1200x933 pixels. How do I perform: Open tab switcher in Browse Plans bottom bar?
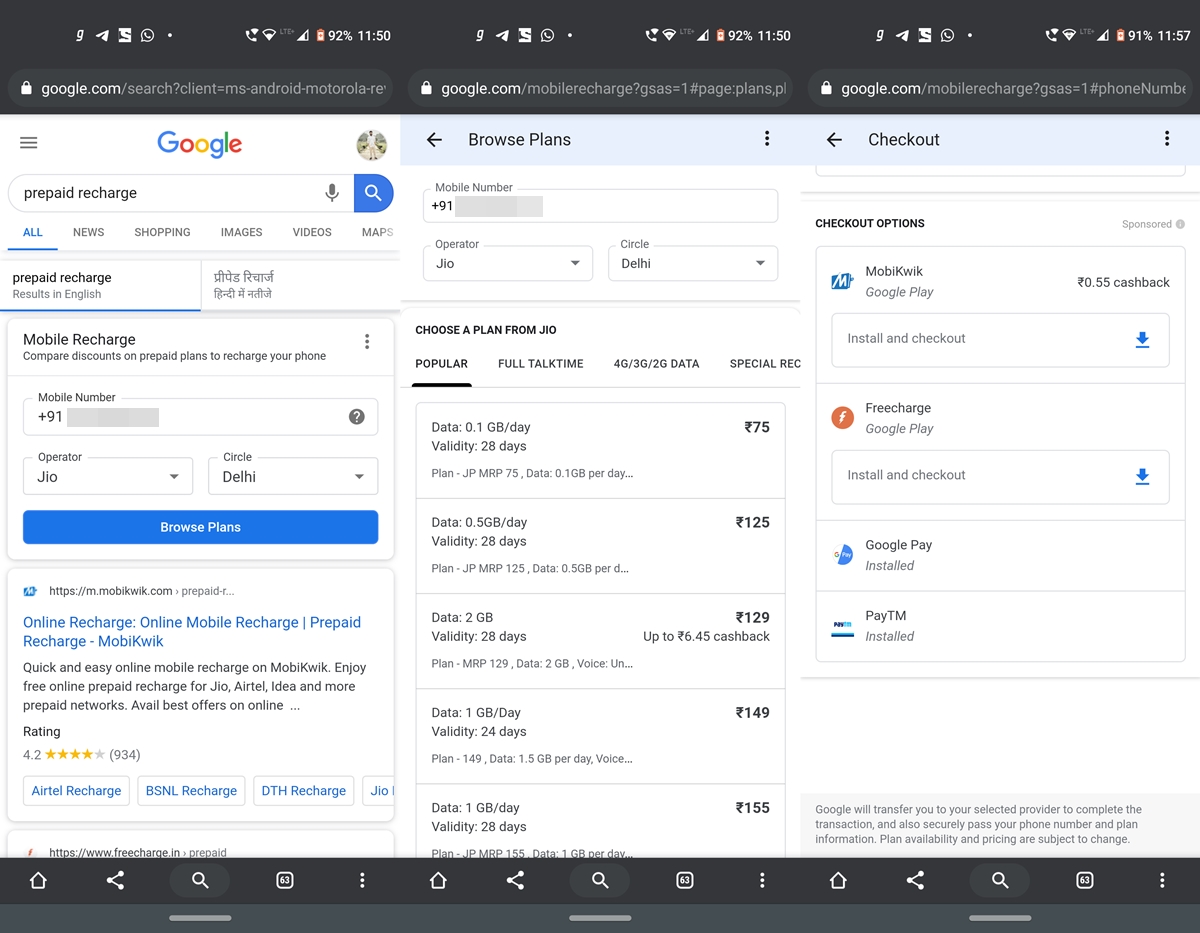pyautogui.click(x=685, y=880)
